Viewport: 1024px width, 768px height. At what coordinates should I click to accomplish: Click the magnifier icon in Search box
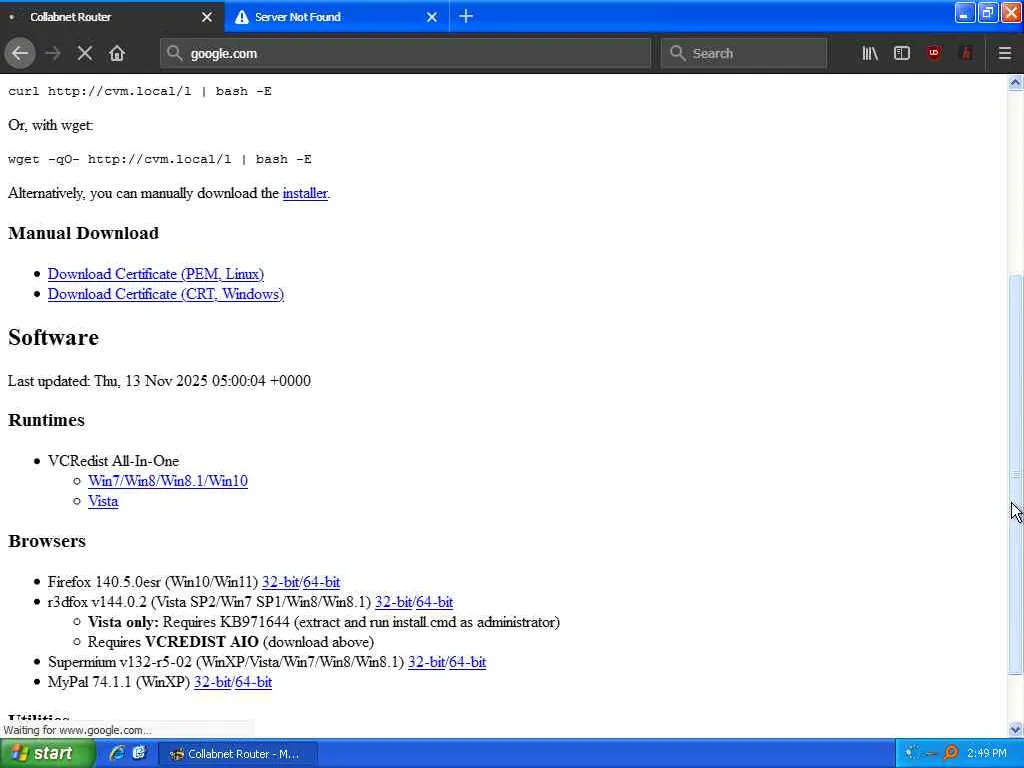pos(677,53)
